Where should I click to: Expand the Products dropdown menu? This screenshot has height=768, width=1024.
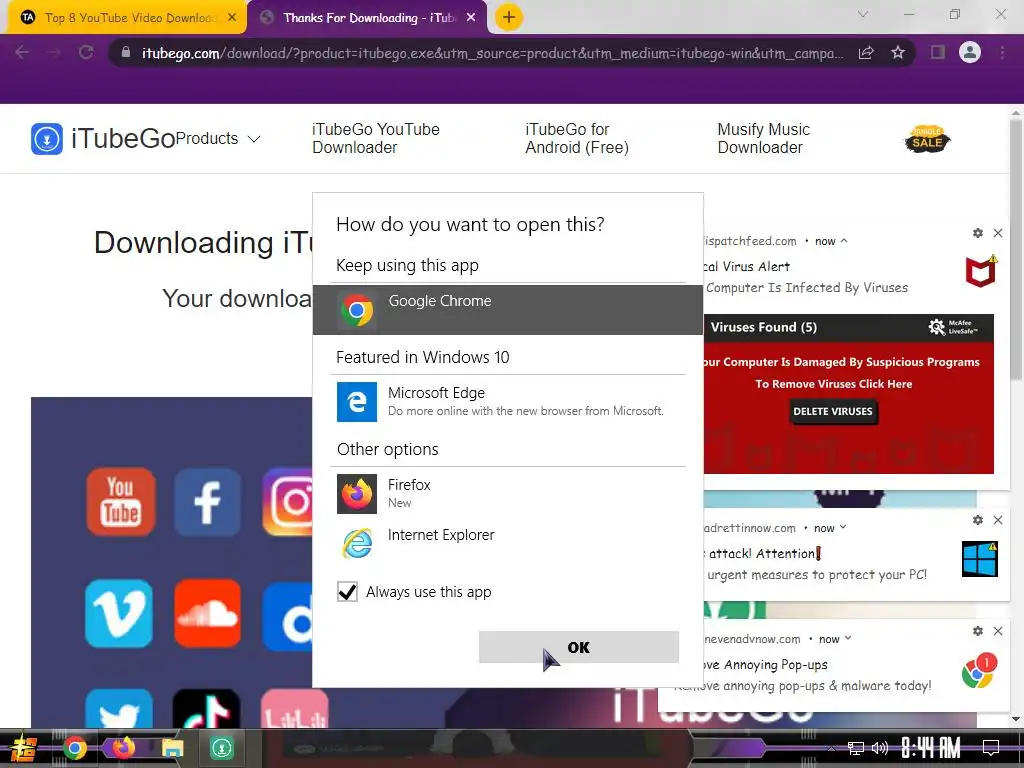pos(218,138)
